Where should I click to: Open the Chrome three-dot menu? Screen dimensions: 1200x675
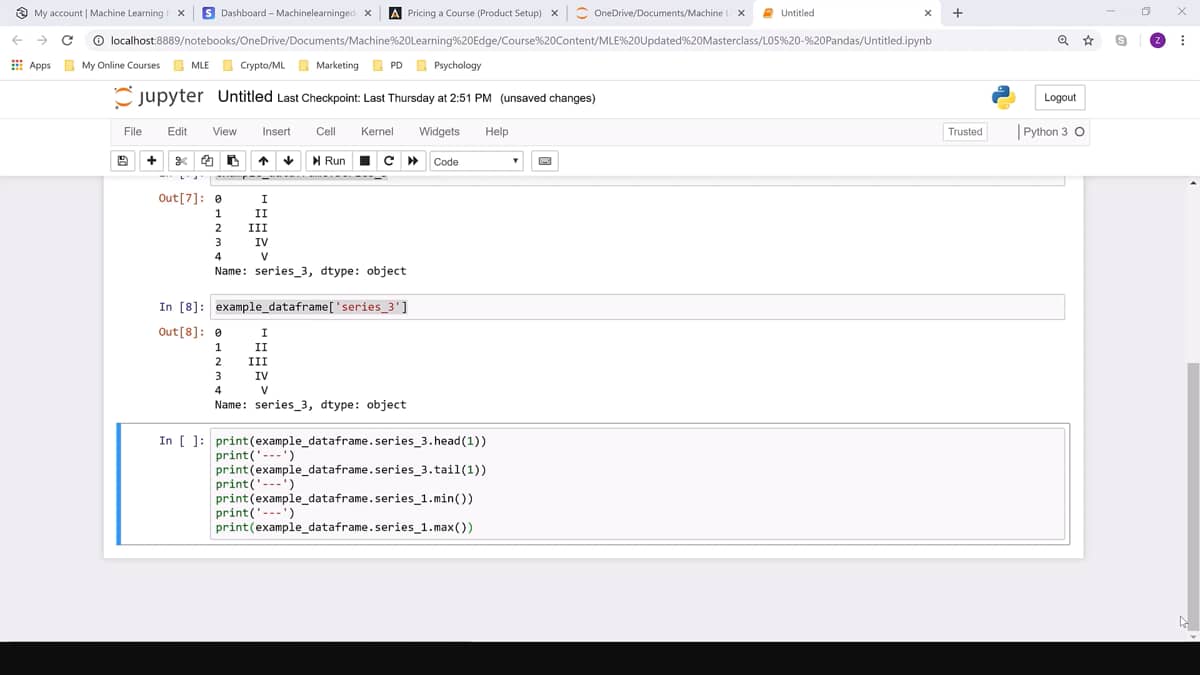click(1183, 40)
